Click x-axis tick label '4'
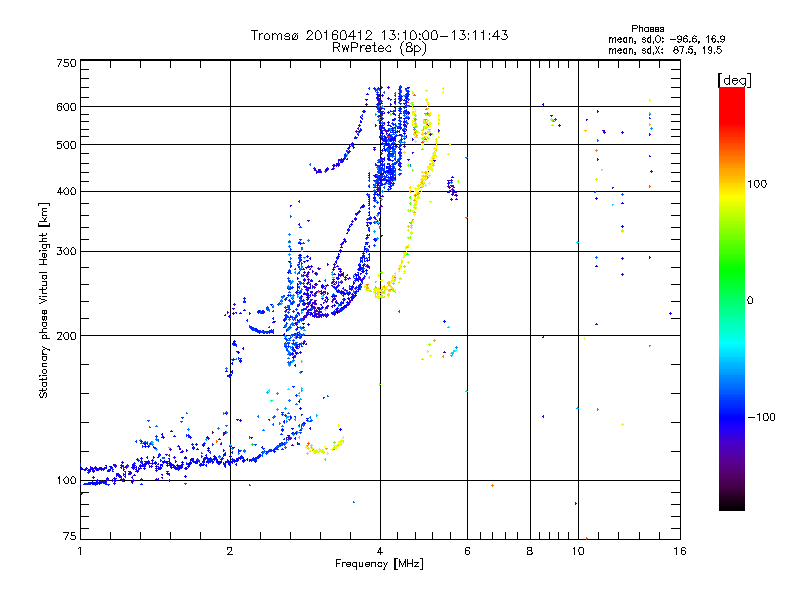 coord(380,551)
